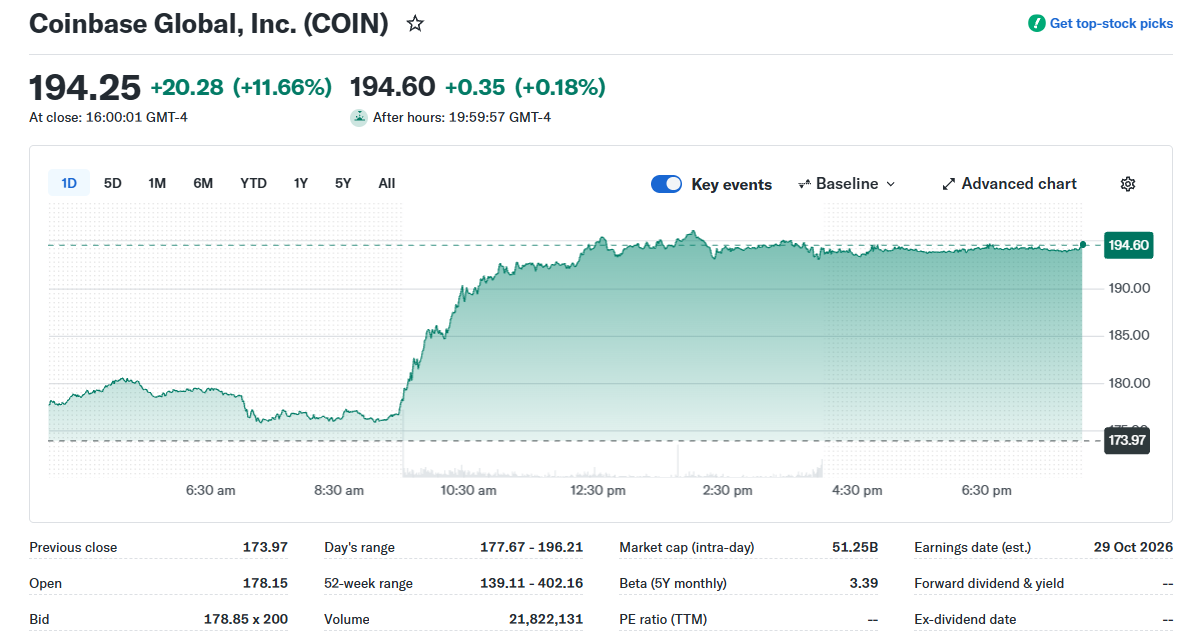1193x635 pixels.
Task: Select the 1D time range tab
Action: [x=69, y=183]
